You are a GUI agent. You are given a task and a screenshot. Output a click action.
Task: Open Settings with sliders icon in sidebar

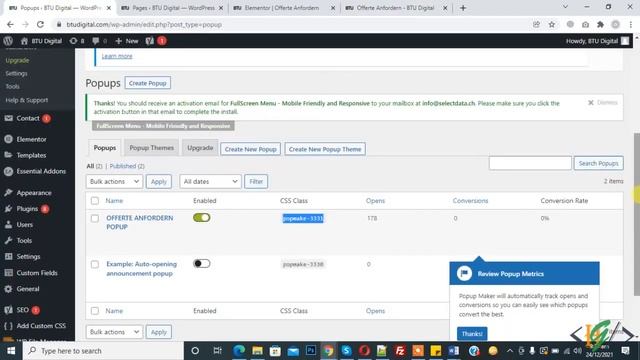28,256
